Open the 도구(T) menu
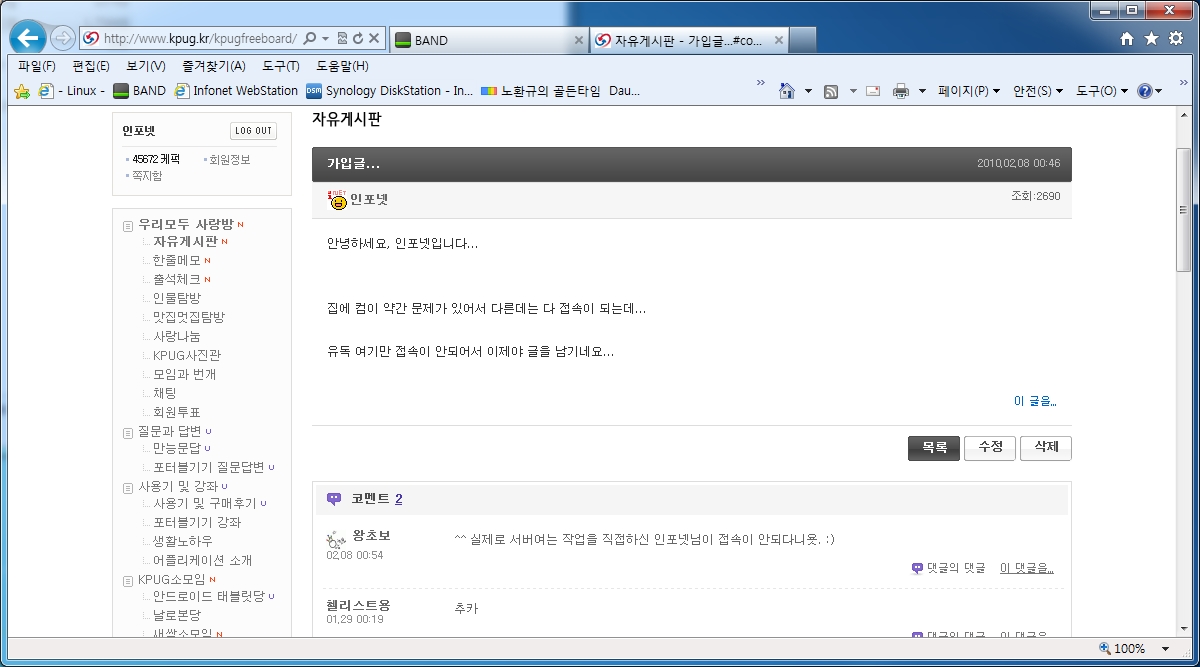The width and height of the screenshot is (1200, 667). pyautogui.click(x=281, y=66)
